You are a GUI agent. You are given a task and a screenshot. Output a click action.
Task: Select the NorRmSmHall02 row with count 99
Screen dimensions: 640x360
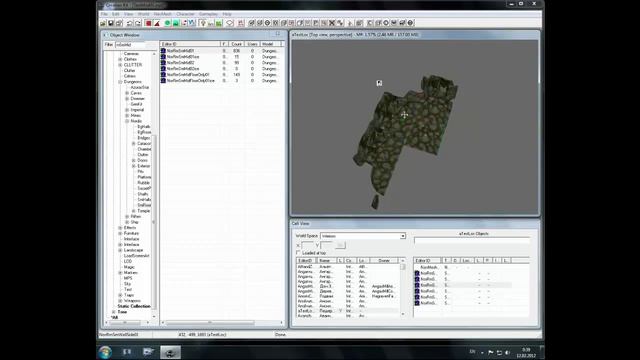(x=220, y=63)
